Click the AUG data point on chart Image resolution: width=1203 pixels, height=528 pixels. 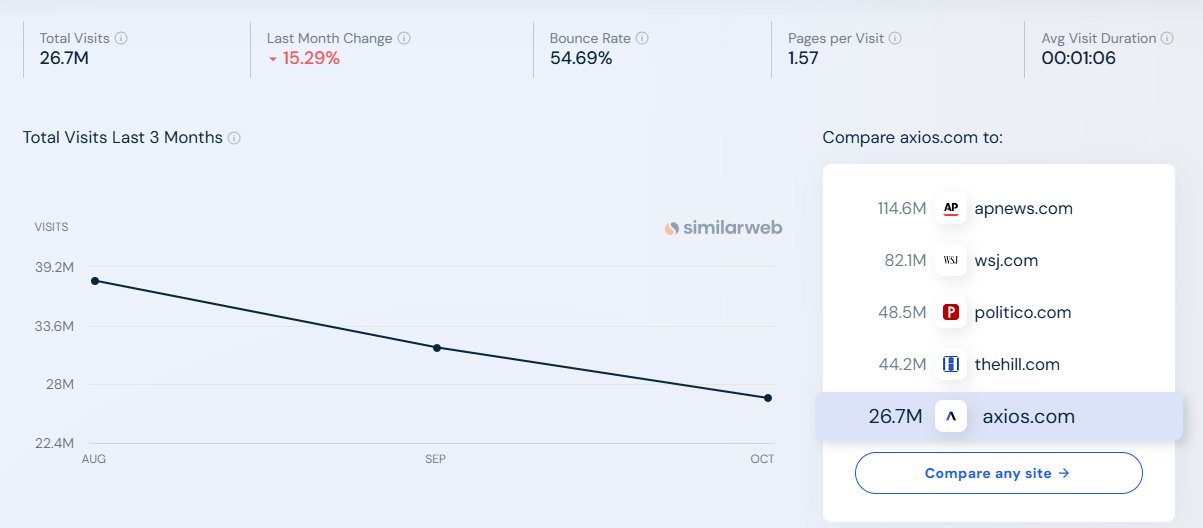pyautogui.click(x=95, y=281)
